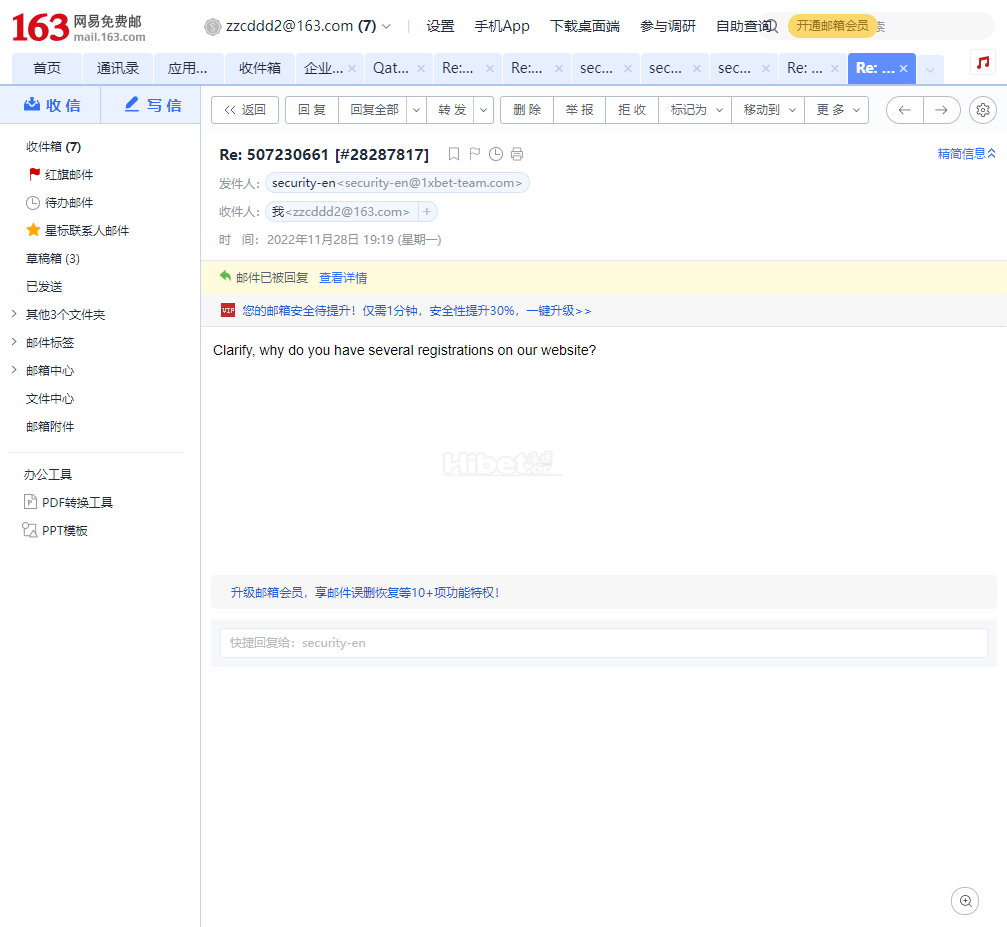This screenshot has height=927, width=1007.
Task: Print the email using the printer icon
Action: (x=517, y=154)
